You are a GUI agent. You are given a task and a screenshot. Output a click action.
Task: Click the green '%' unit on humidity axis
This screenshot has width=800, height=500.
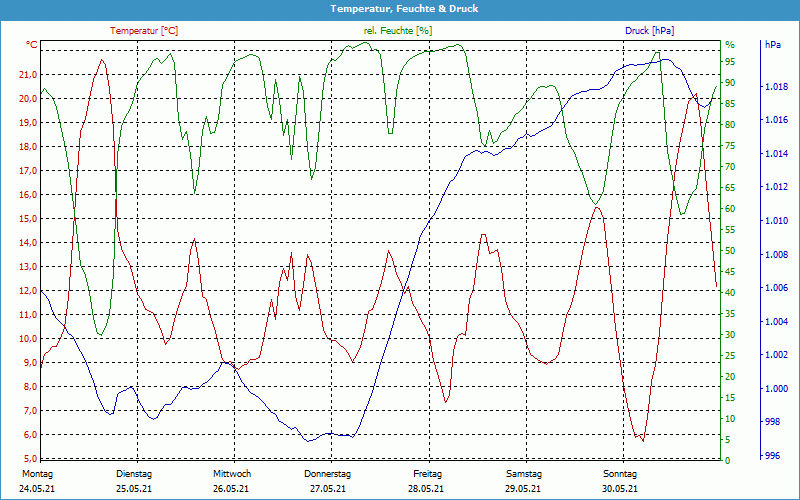click(x=730, y=45)
